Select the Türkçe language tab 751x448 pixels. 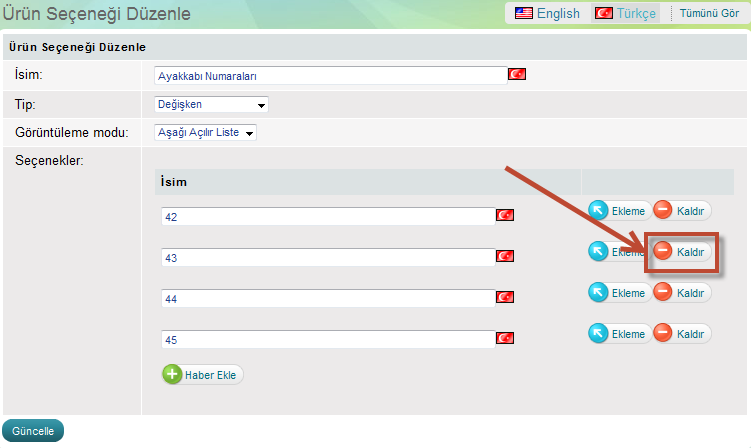click(x=626, y=13)
